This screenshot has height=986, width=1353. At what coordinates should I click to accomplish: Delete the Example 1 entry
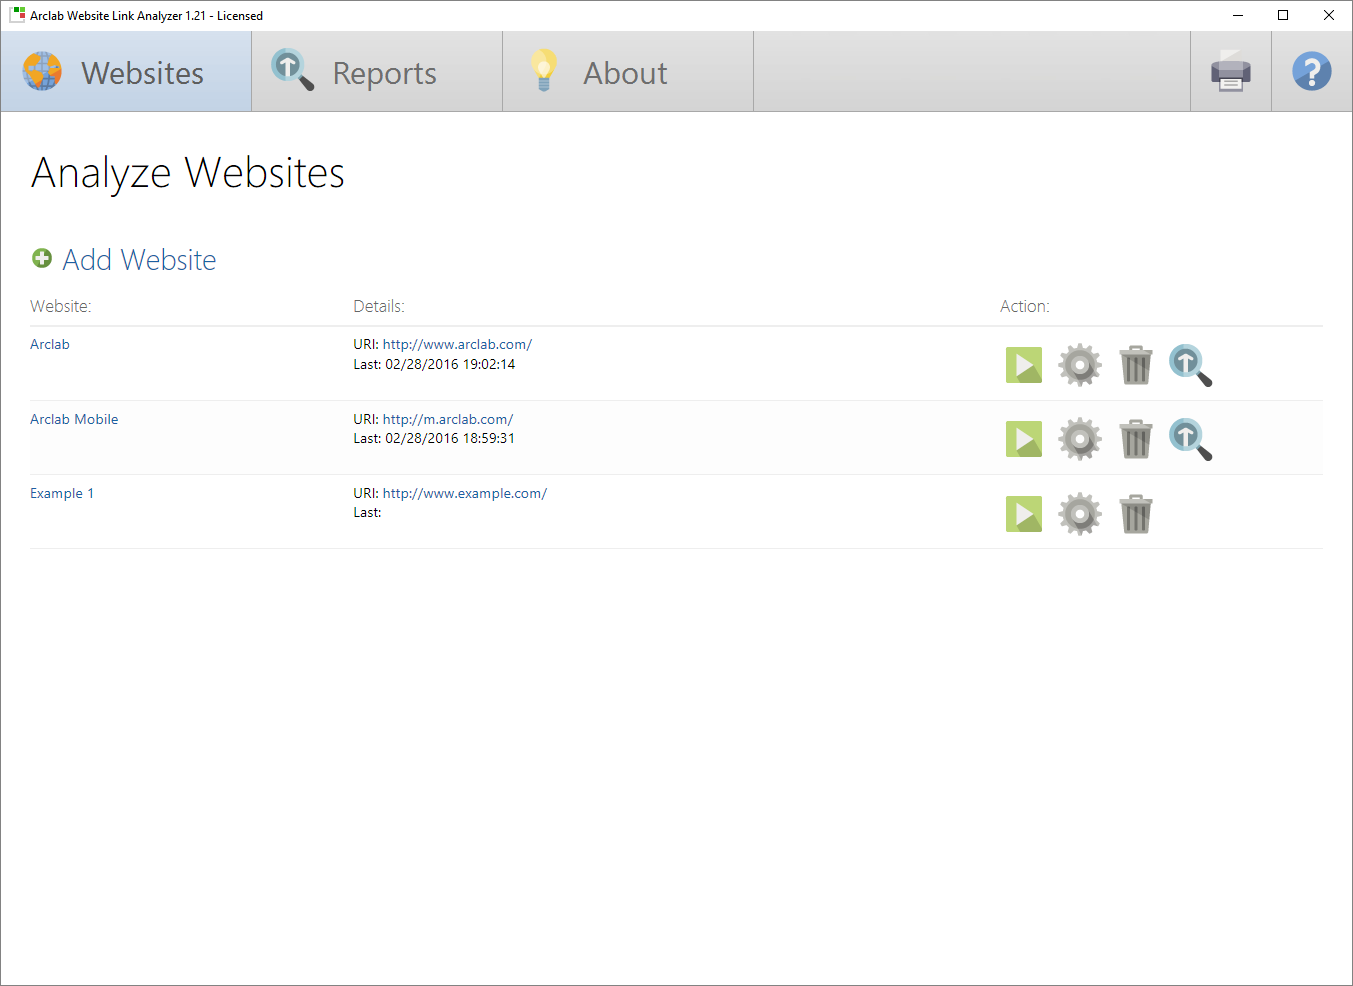[1136, 514]
